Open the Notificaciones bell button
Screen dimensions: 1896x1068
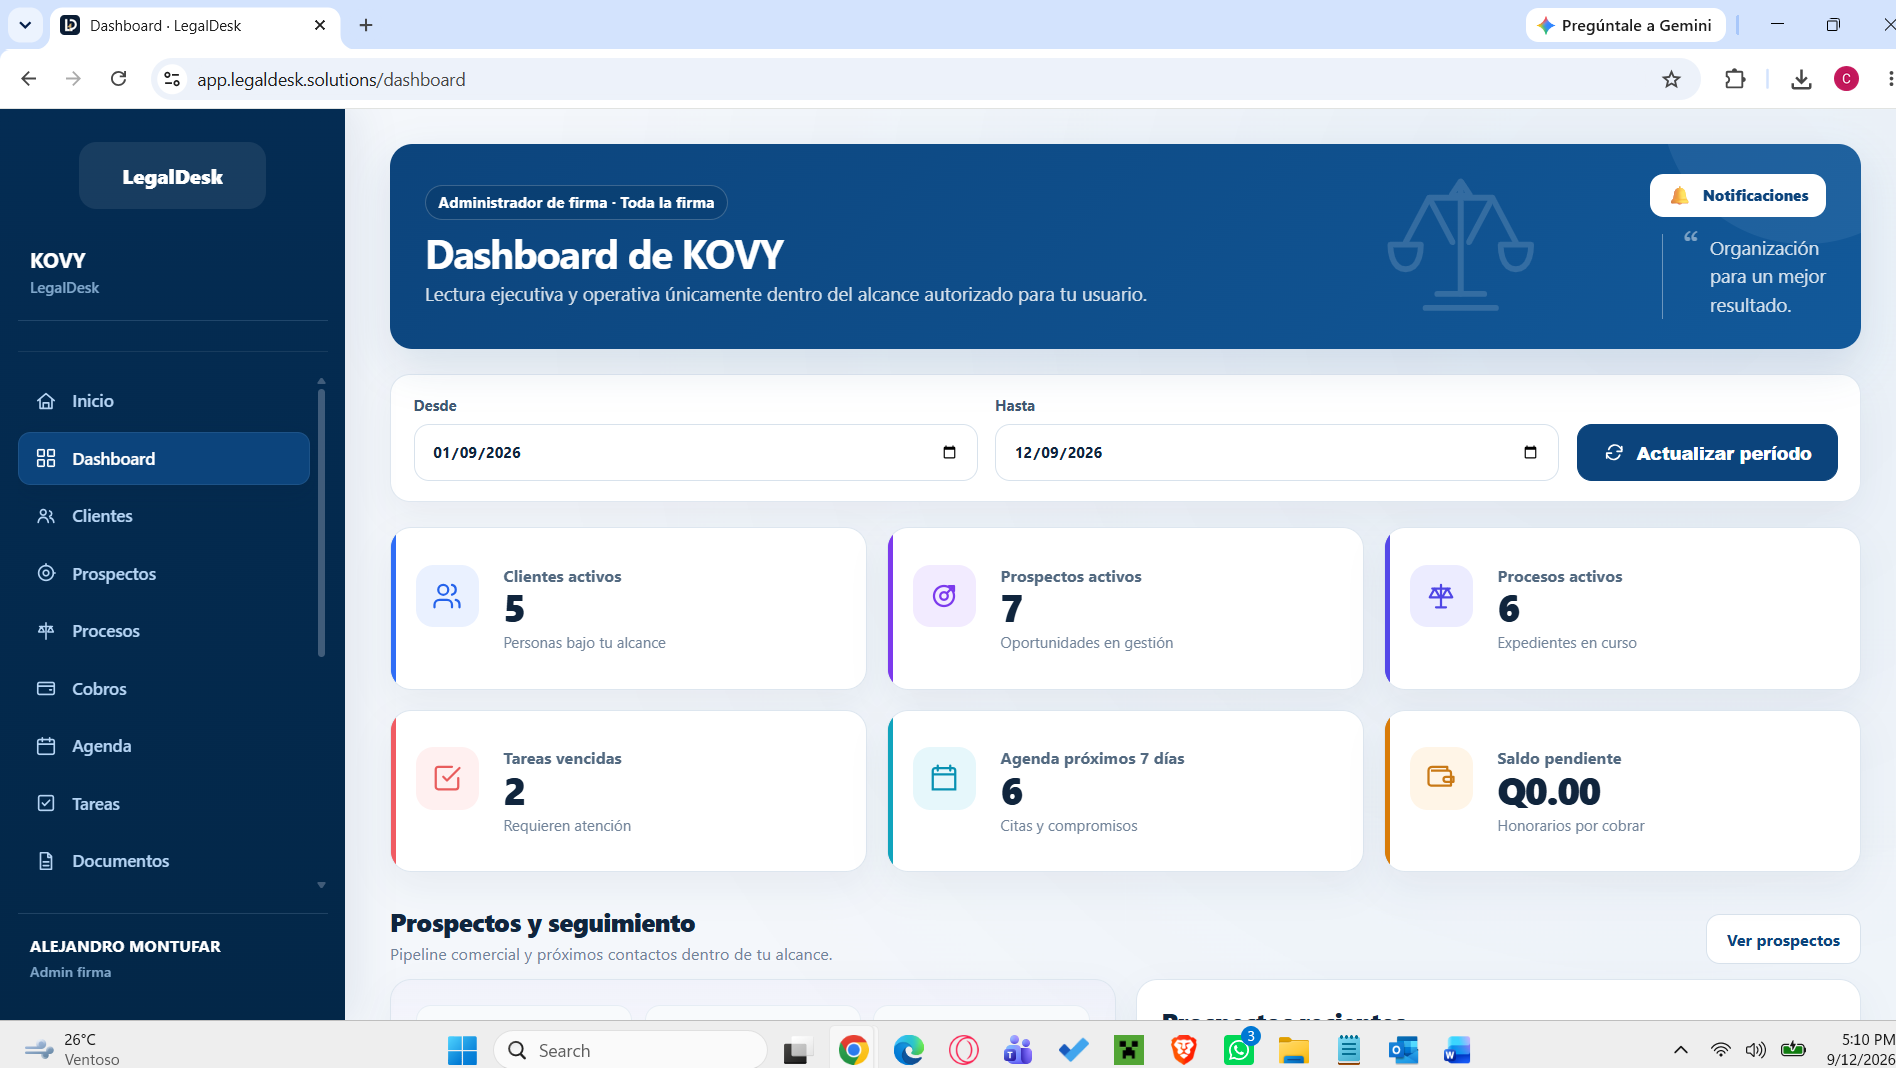(1737, 196)
